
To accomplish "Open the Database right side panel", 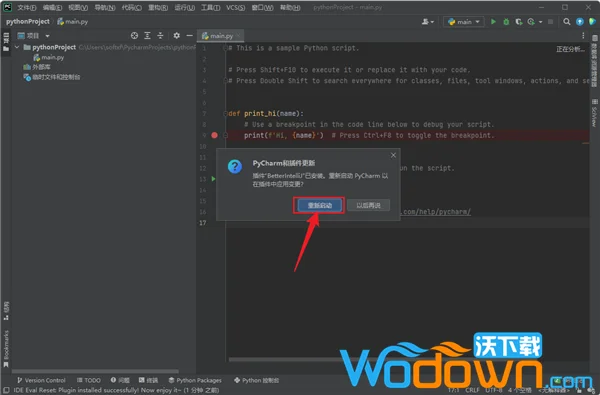I will 594,61.
